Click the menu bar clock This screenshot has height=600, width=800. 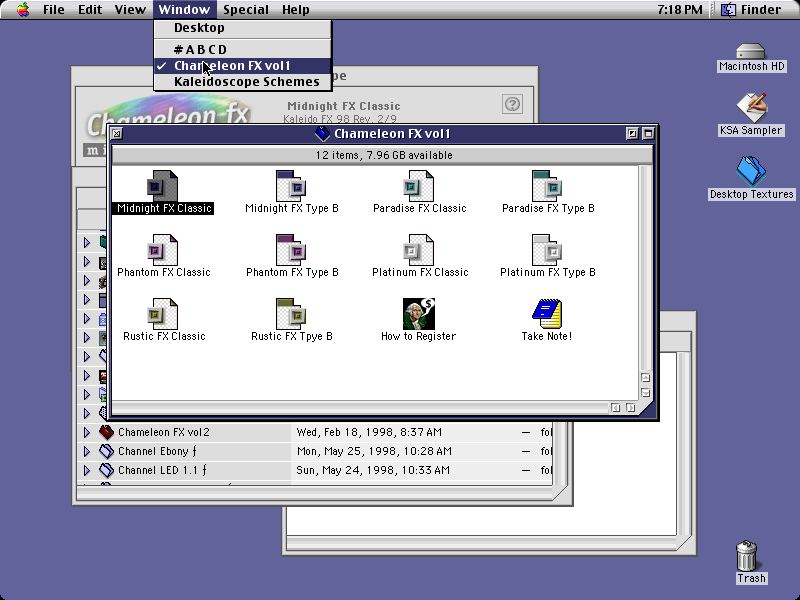pos(680,10)
